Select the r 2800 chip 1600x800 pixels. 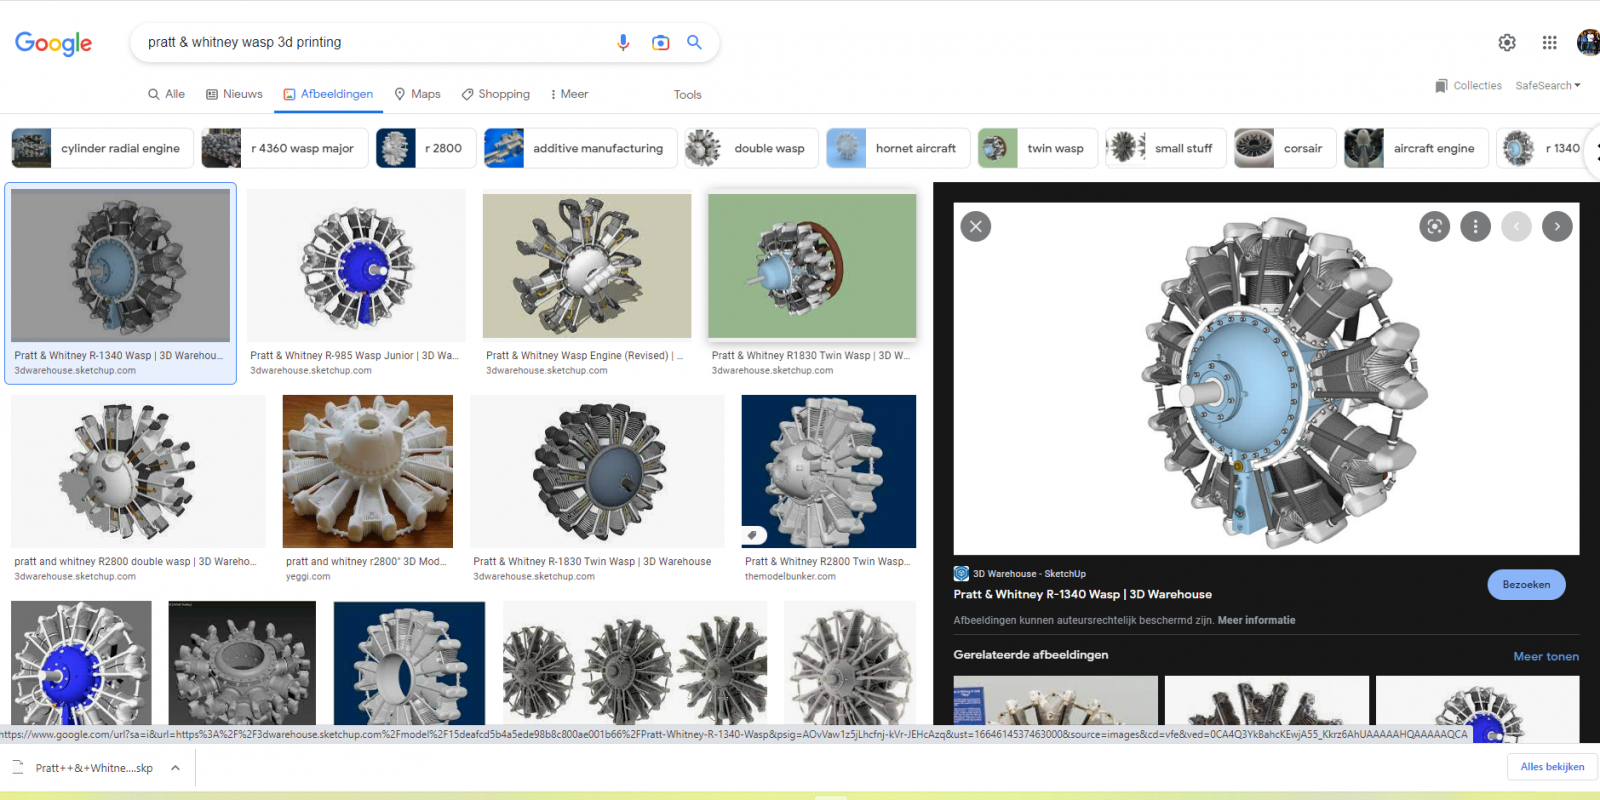[x=425, y=148]
